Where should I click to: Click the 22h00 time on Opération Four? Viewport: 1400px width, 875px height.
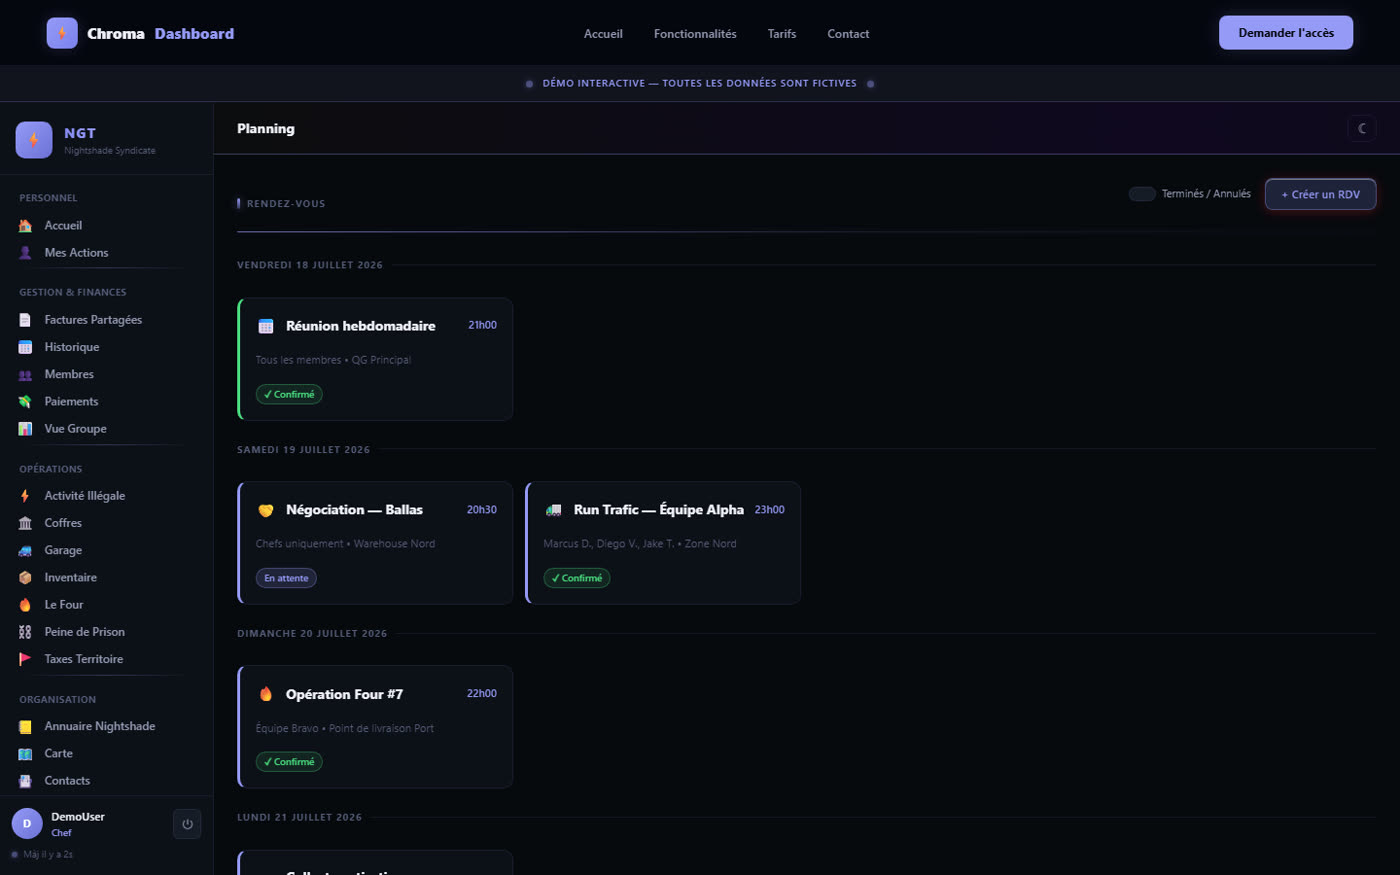[482, 694]
